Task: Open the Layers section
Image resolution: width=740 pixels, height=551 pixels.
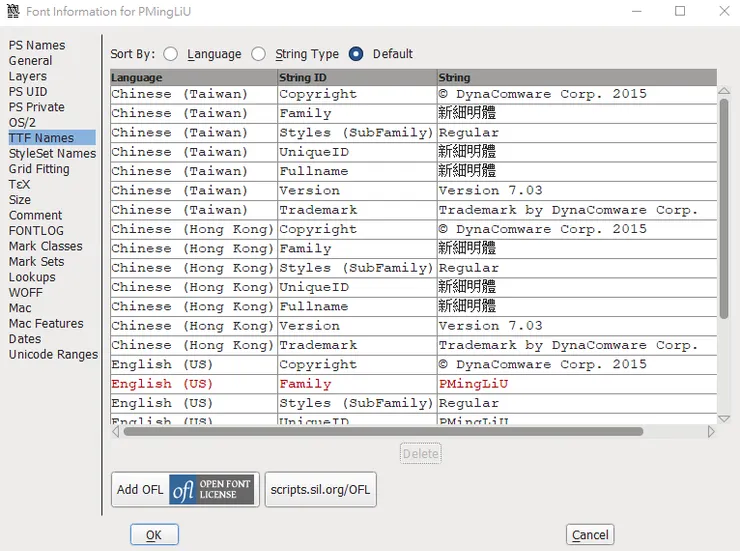Action: coord(27,76)
